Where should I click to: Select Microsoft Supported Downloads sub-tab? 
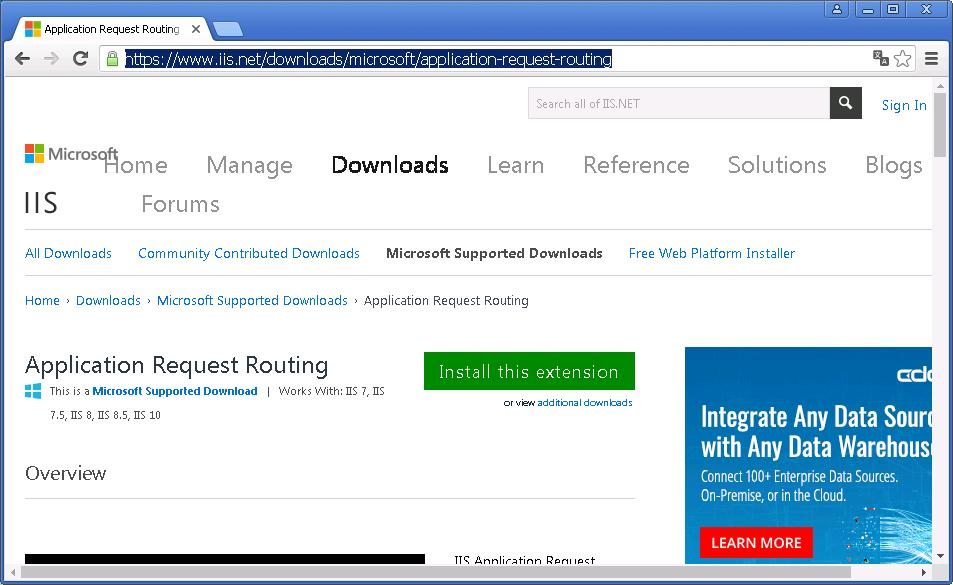click(494, 253)
